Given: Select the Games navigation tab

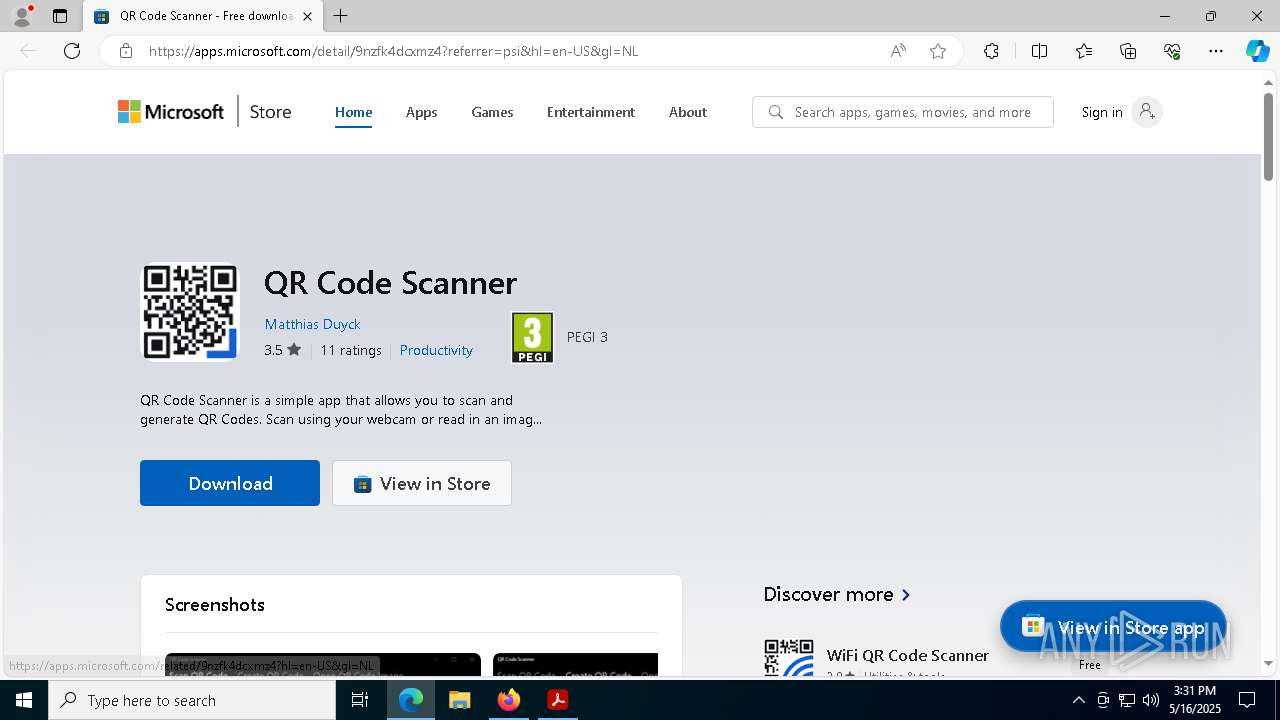Looking at the screenshot, I should coord(492,112).
